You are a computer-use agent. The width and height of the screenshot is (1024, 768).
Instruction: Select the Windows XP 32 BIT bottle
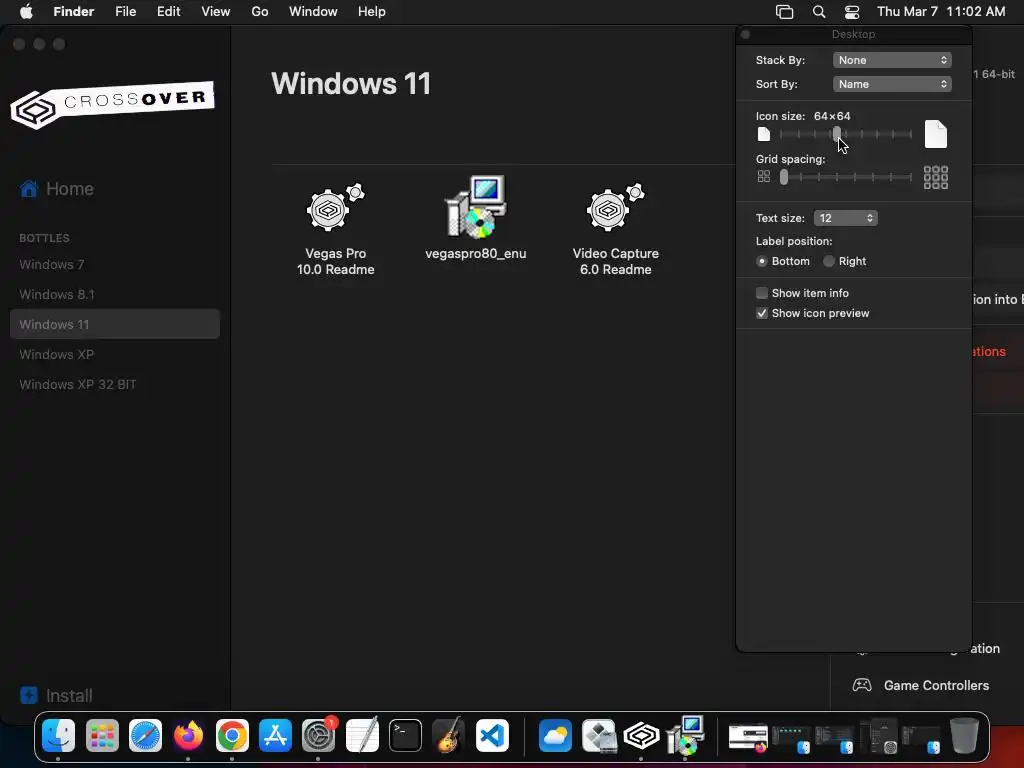click(115, 385)
